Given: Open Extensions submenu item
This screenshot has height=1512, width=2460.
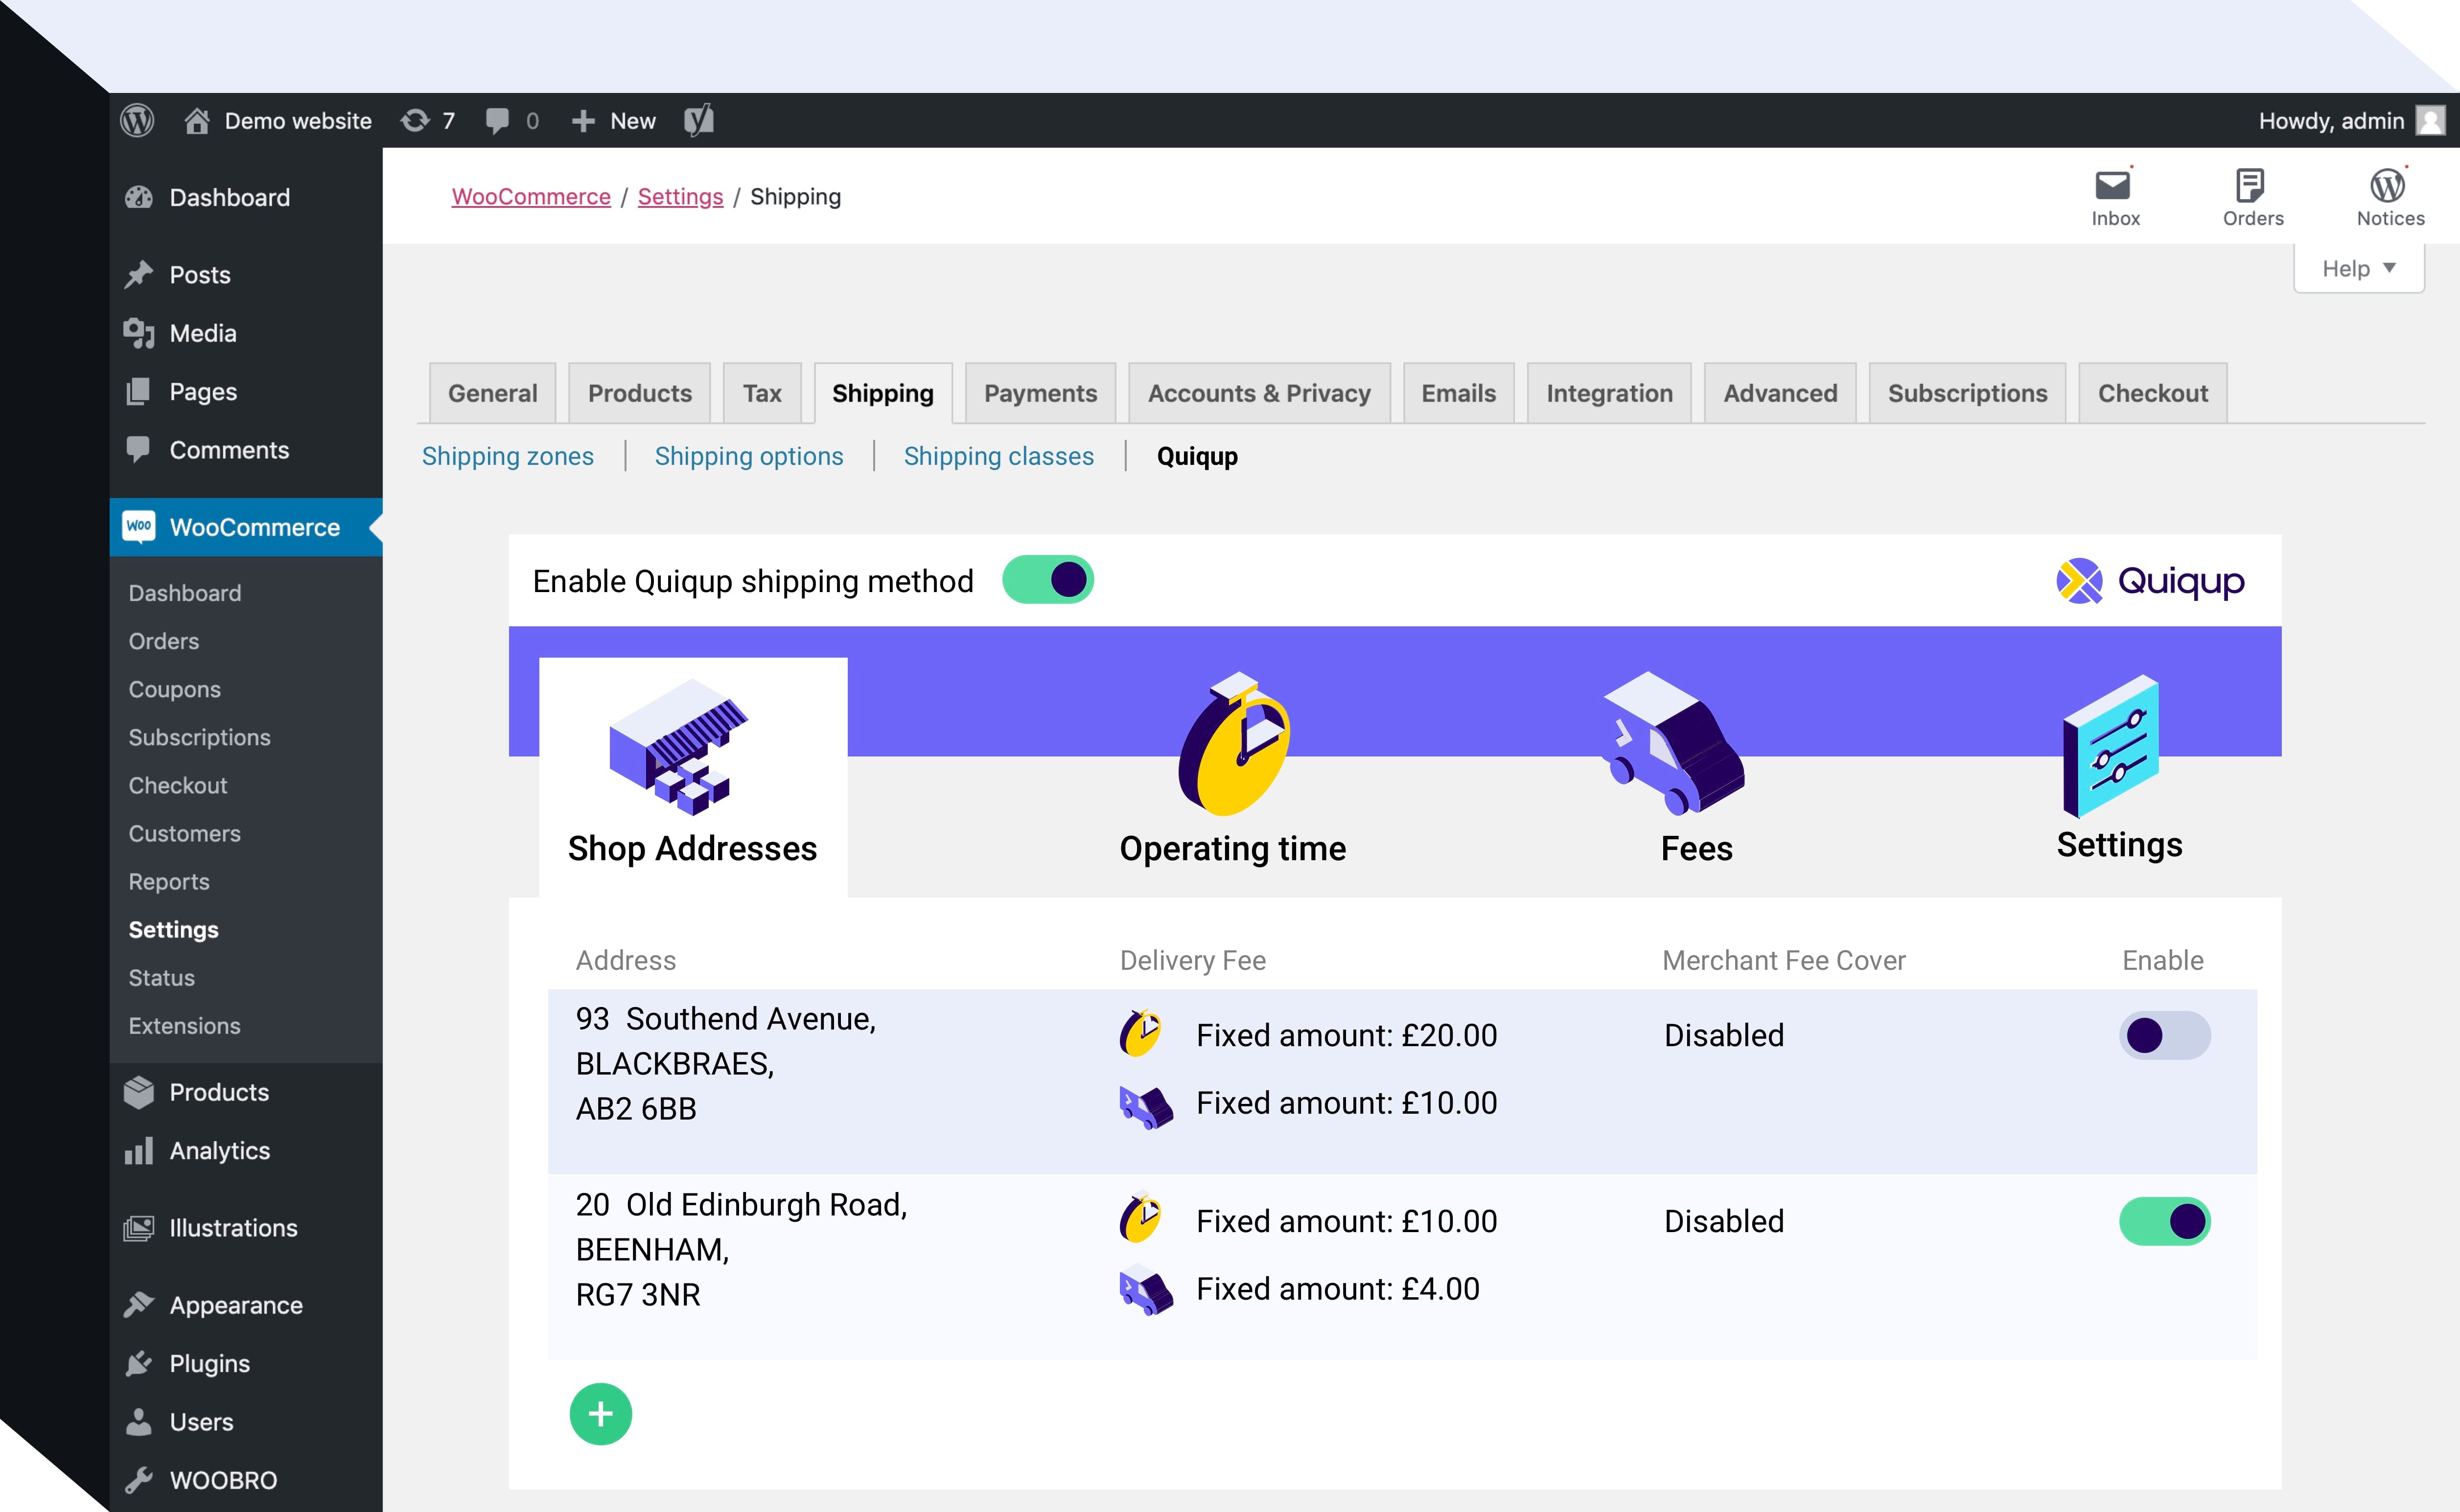Looking at the screenshot, I should (x=185, y=1025).
